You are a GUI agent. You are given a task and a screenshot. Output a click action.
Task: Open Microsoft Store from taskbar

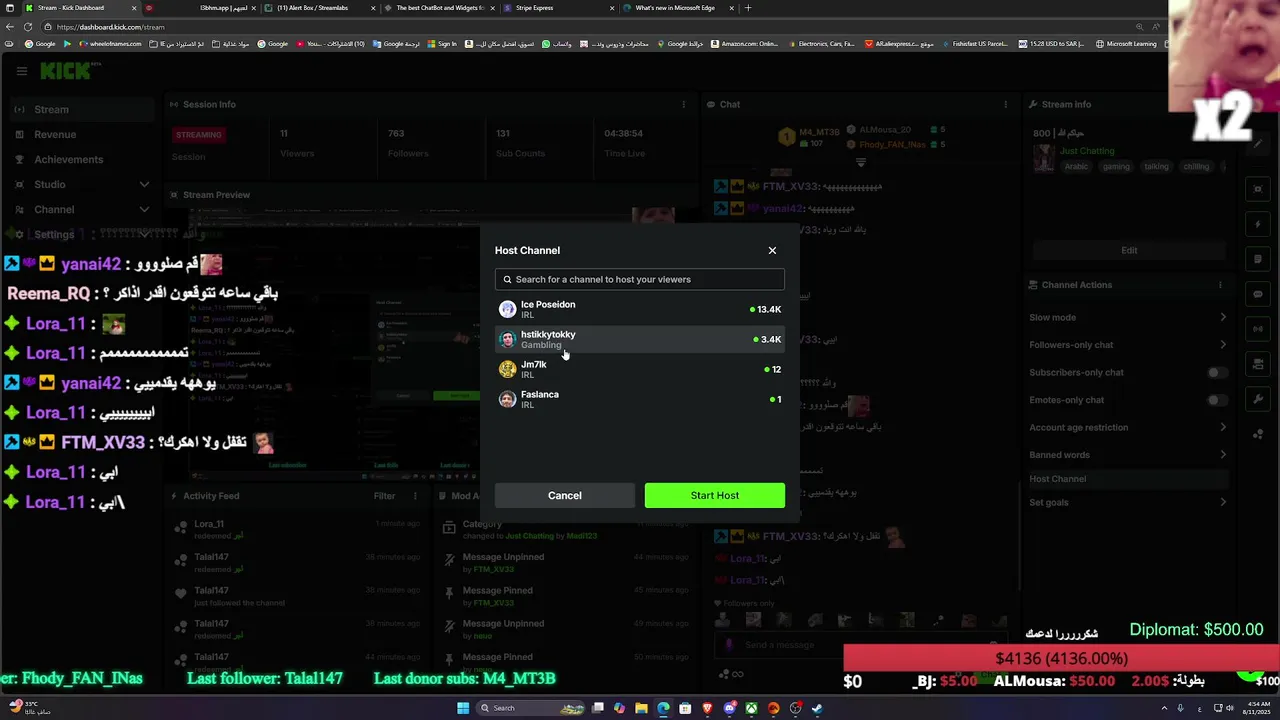[685, 708]
